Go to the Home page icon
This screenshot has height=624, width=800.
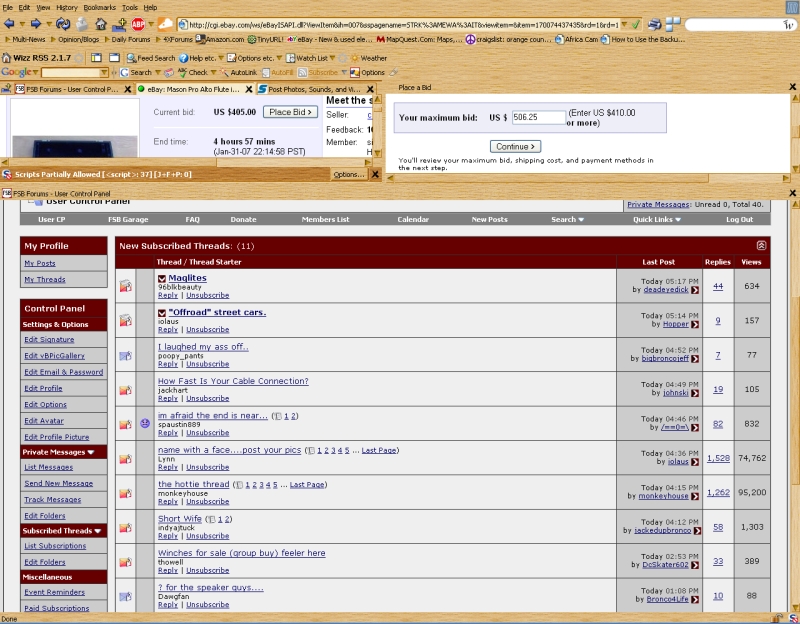coord(101,23)
